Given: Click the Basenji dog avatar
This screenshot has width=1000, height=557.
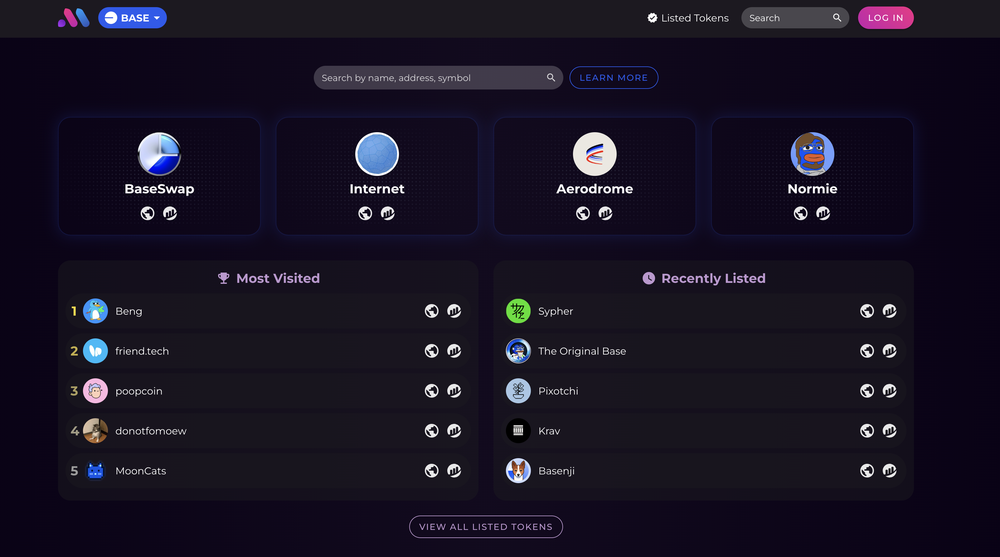Looking at the screenshot, I should (518, 471).
